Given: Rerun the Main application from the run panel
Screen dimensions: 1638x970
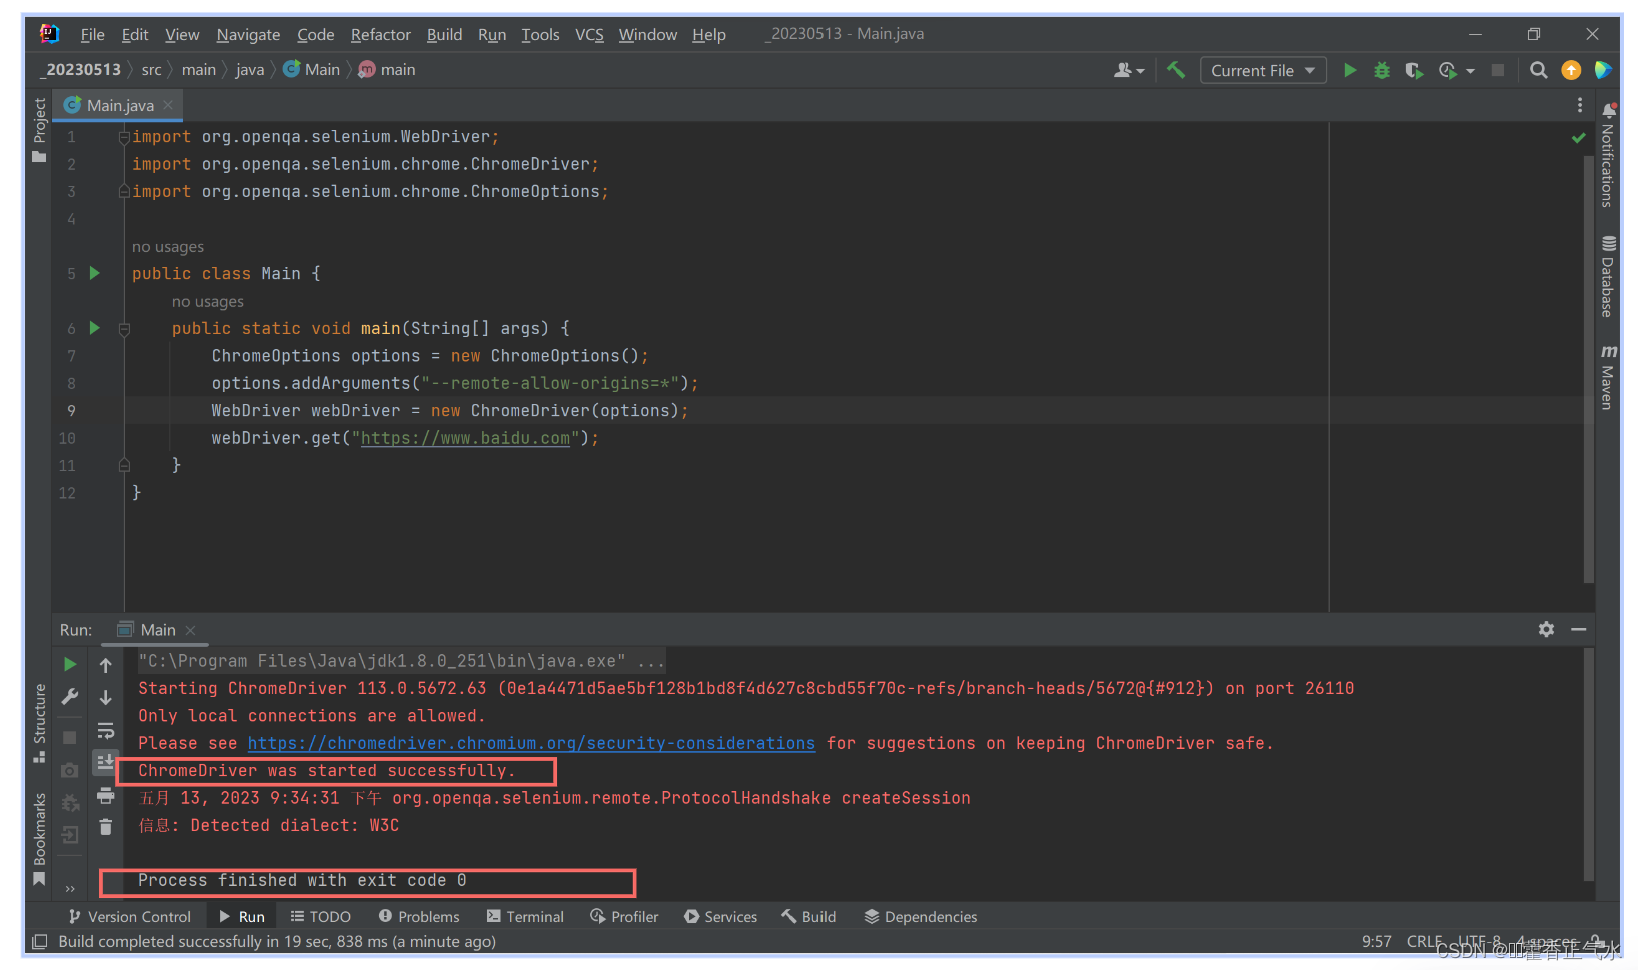Looking at the screenshot, I should pos(69,663).
